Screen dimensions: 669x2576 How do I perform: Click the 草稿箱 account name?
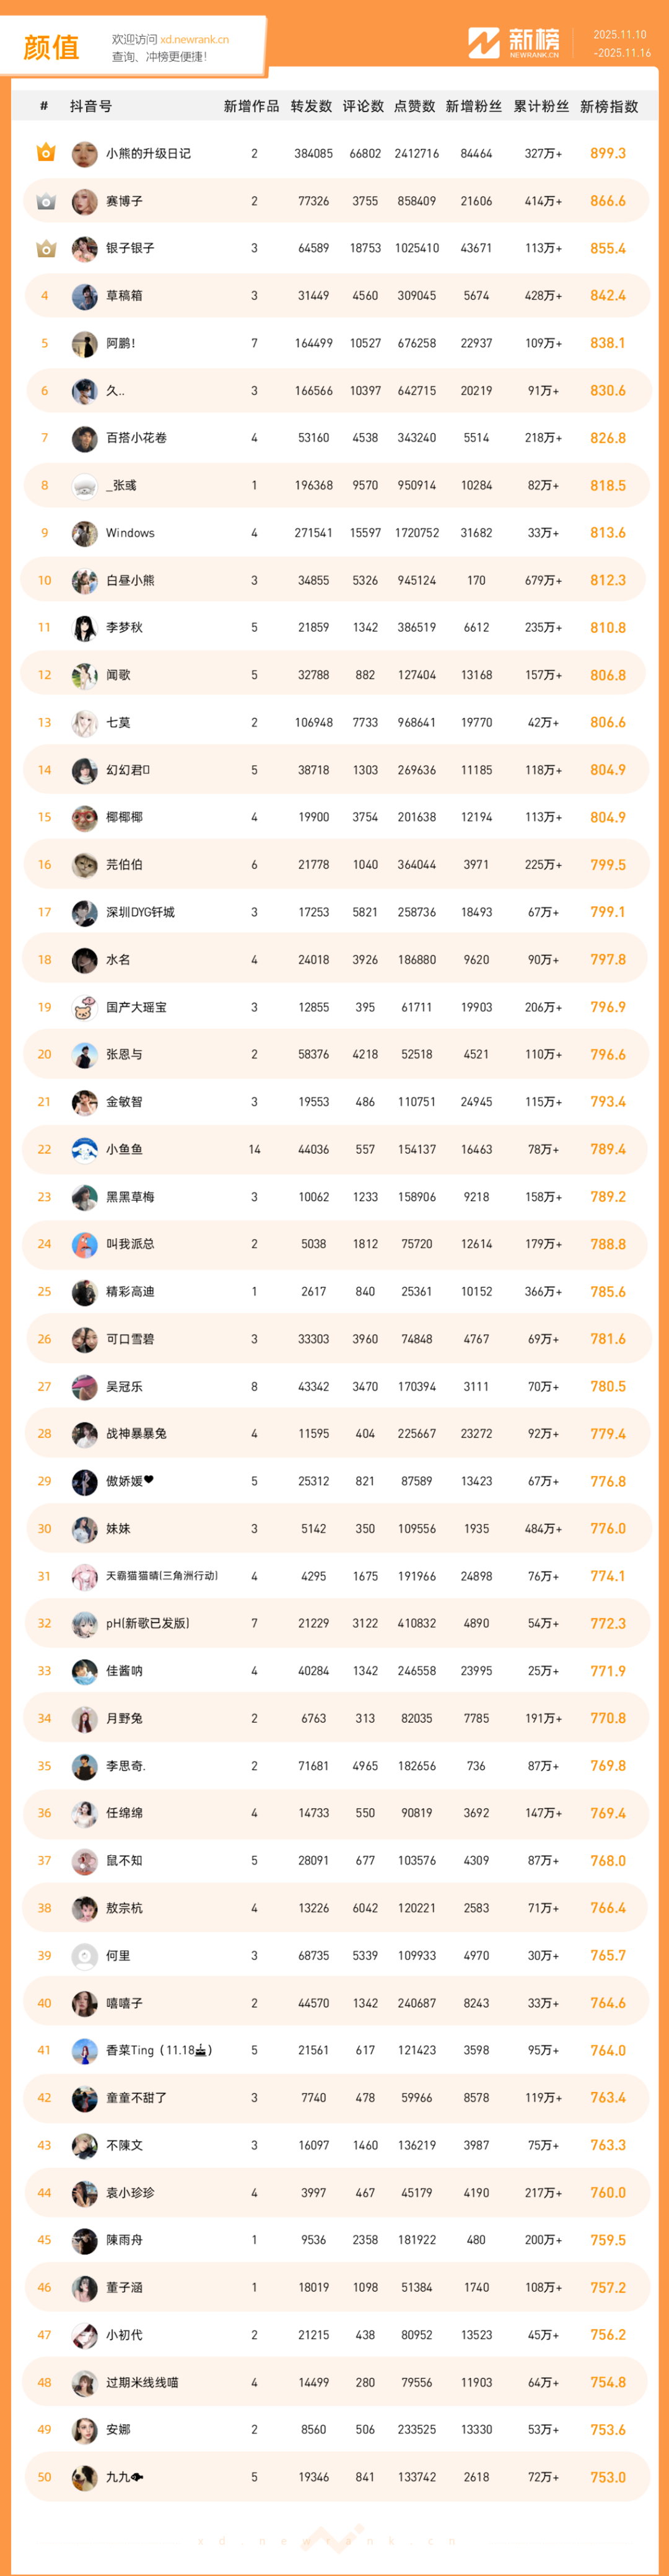(x=124, y=296)
